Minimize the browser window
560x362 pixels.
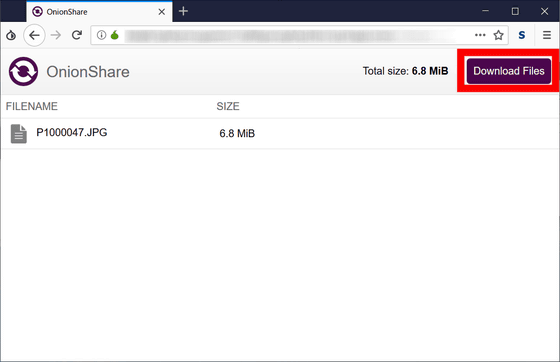pyautogui.click(x=485, y=11)
